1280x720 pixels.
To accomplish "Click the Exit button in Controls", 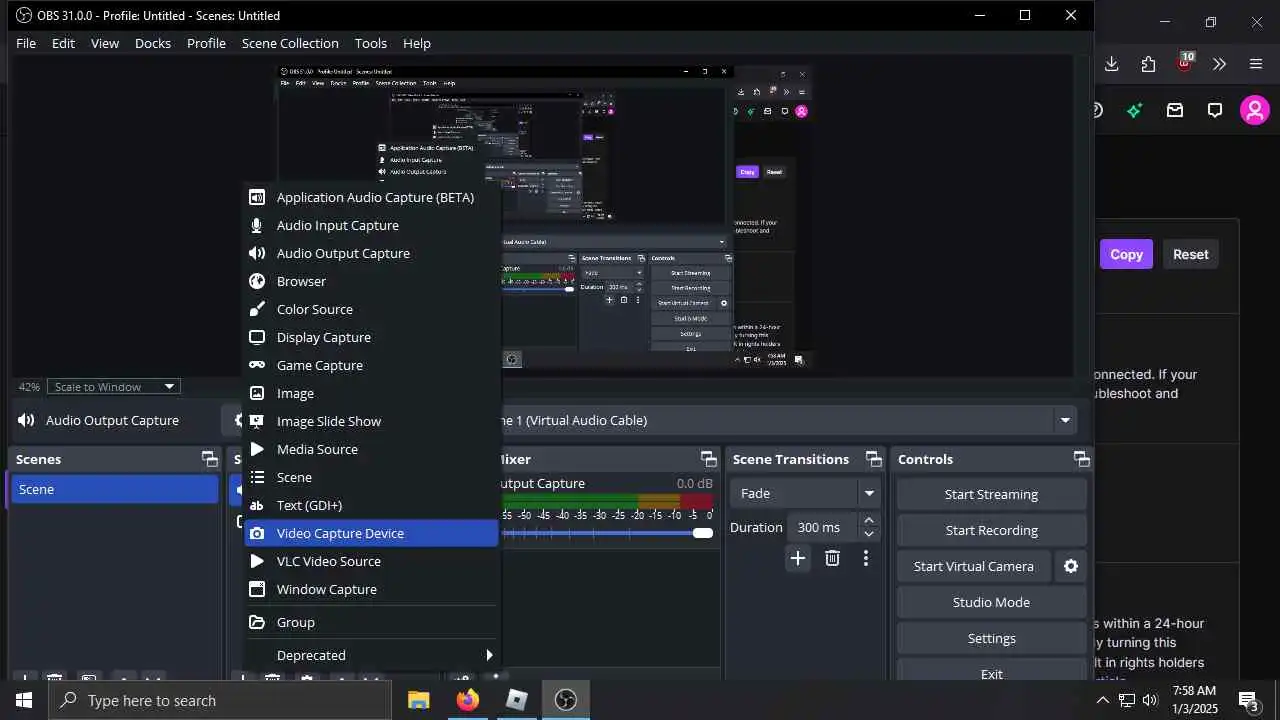I will [x=991, y=672].
